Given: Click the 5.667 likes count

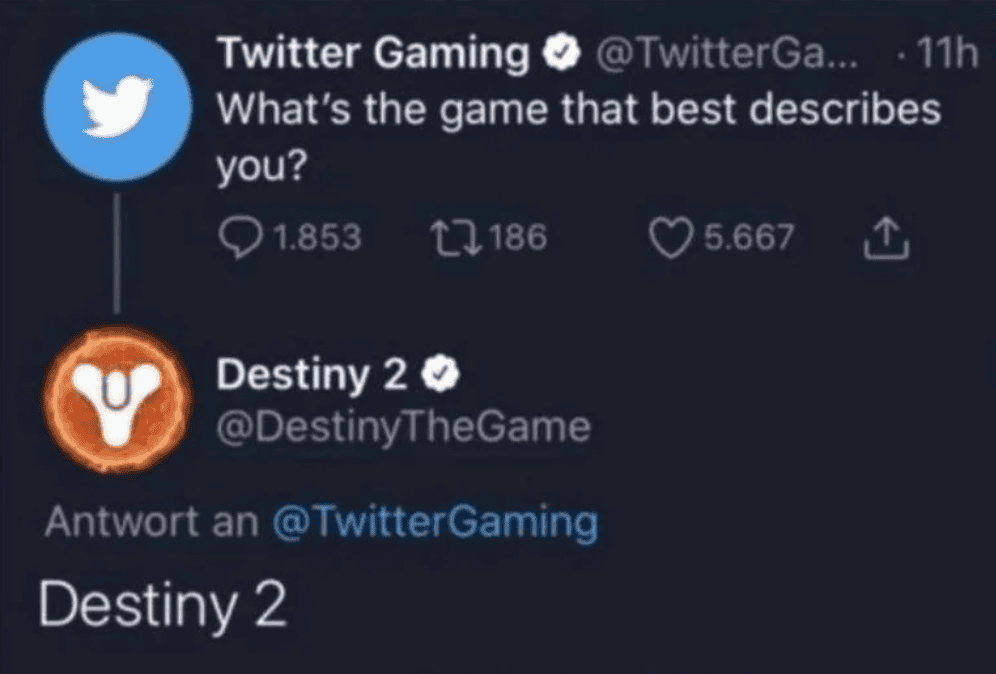Looking at the screenshot, I should click(749, 238).
